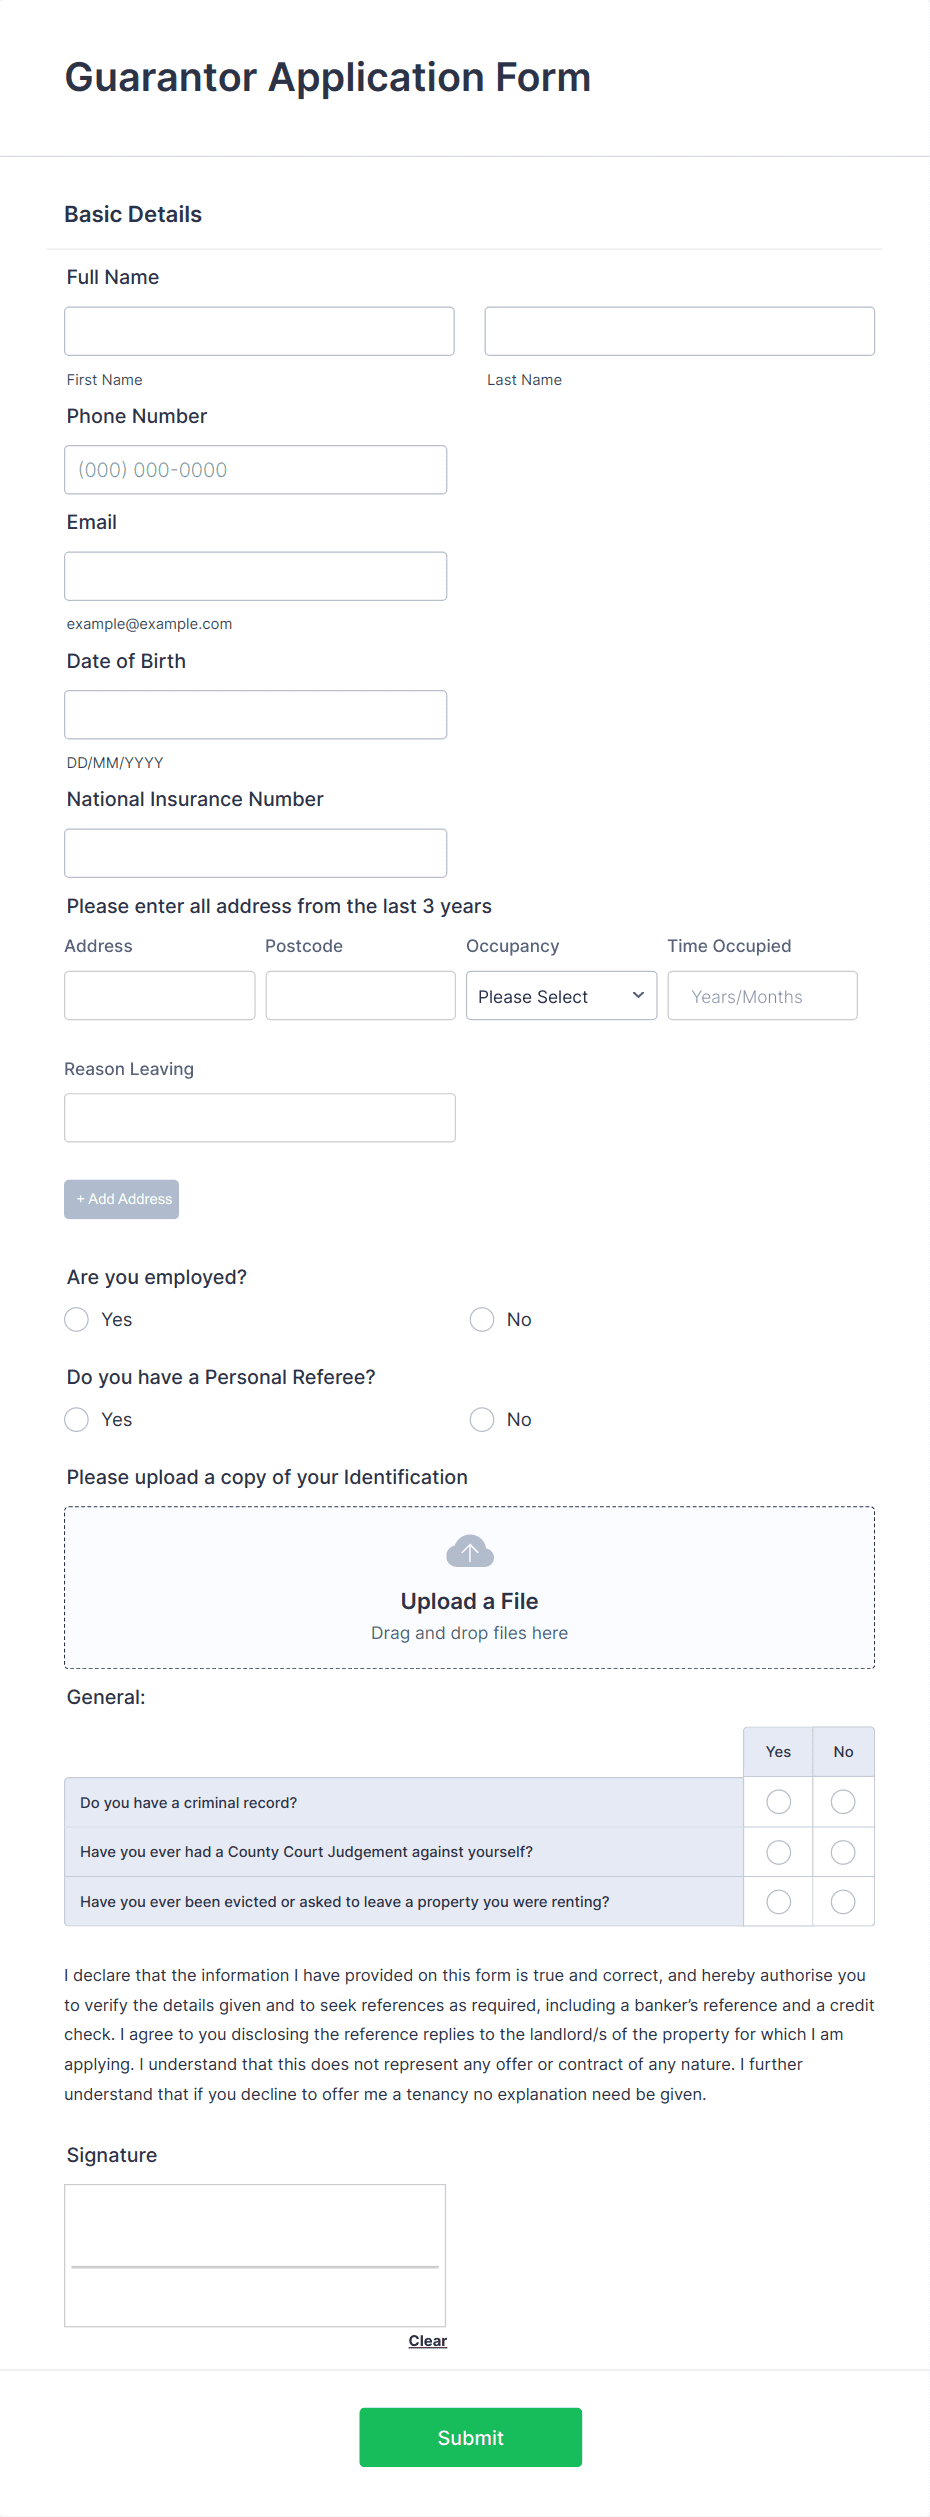The width and height of the screenshot is (930, 2517).
Task: Click the upload cloud icon
Action: pos(469,1551)
